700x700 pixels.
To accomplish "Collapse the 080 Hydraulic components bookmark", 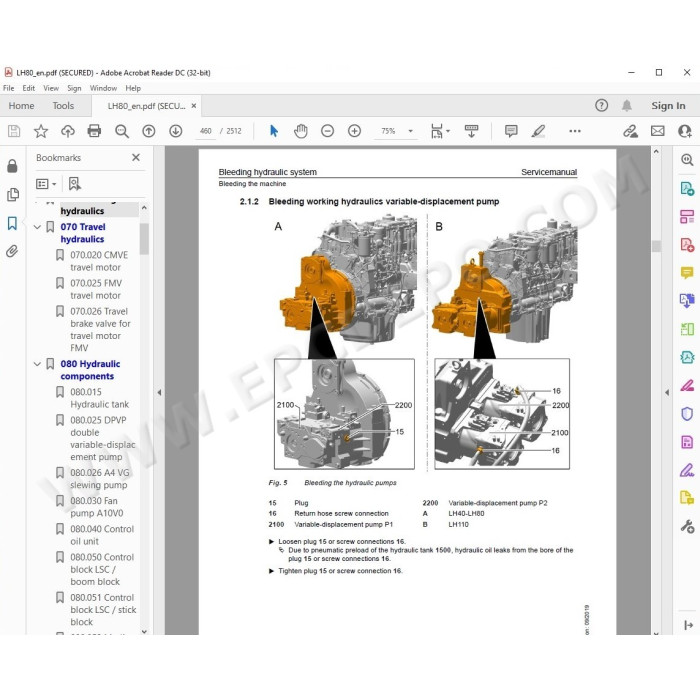I will pos(38,364).
